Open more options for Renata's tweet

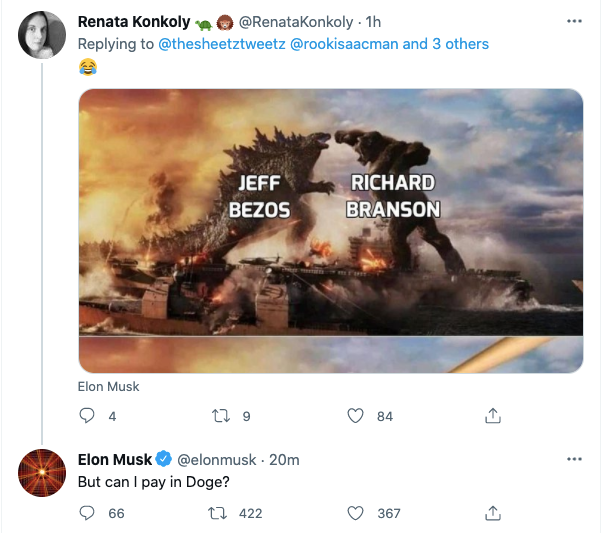574,22
